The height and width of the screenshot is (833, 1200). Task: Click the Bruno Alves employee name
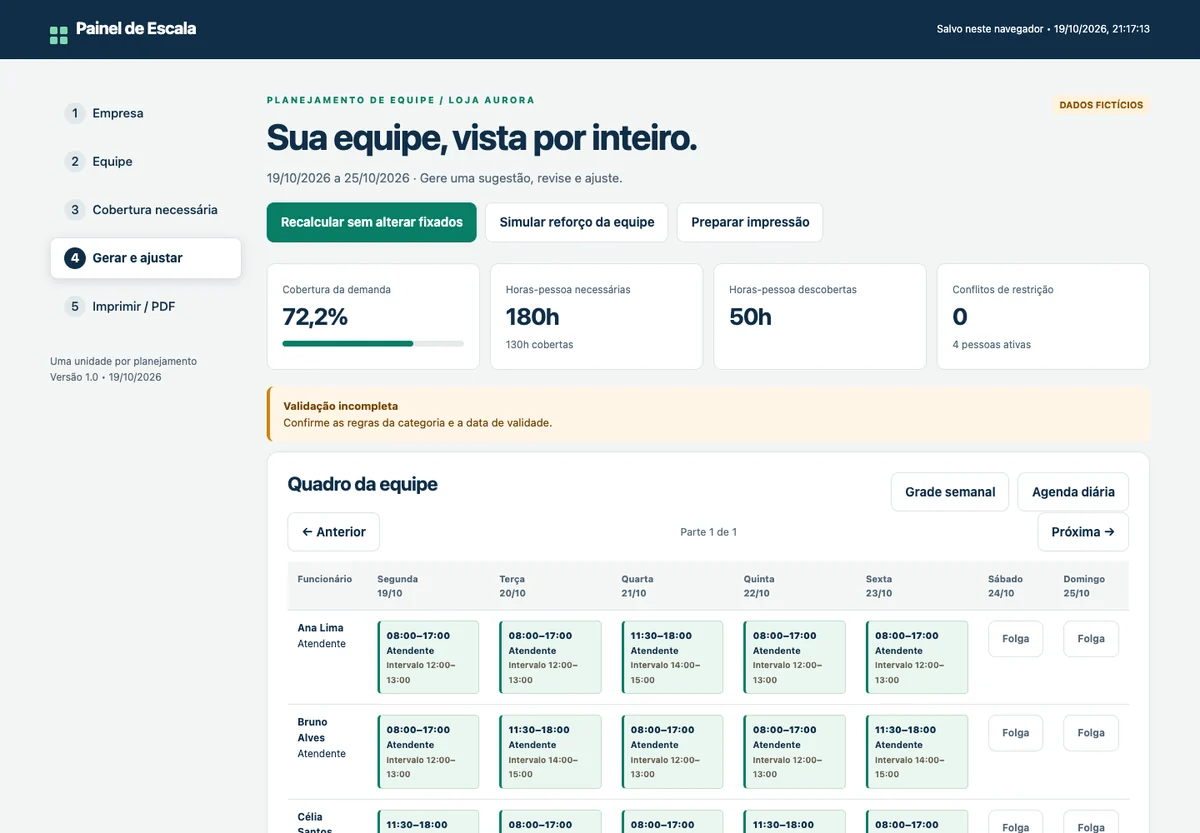(x=313, y=730)
